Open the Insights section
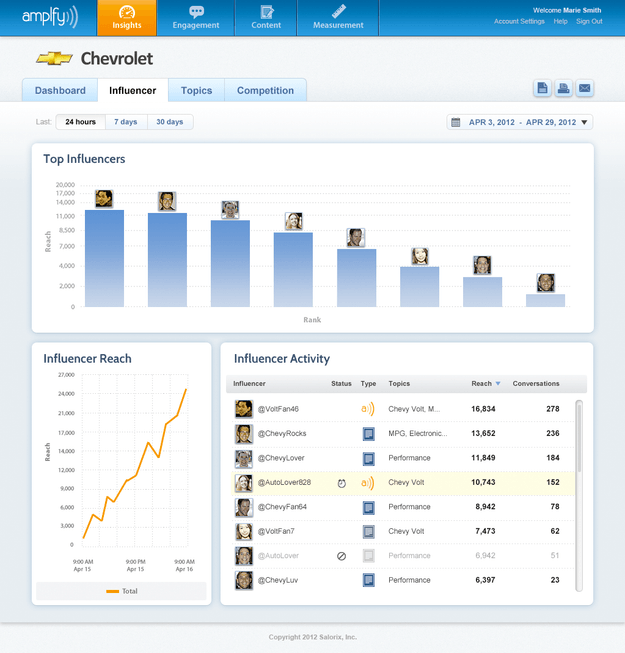 click(127, 18)
